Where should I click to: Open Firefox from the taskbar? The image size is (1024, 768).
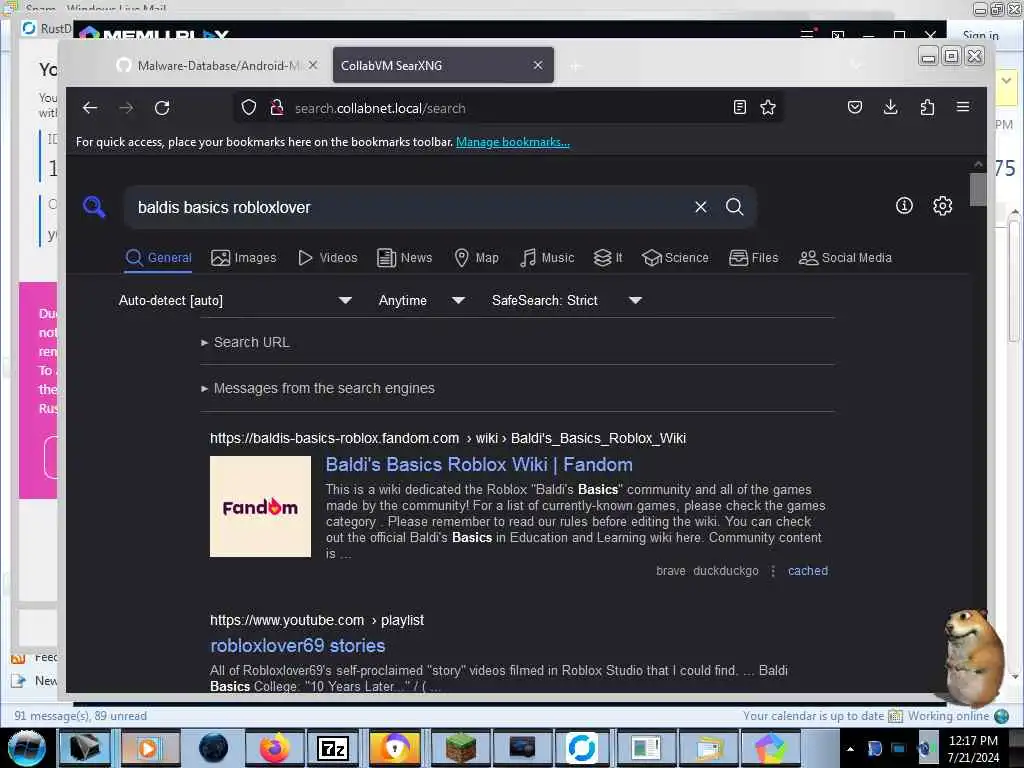274,748
